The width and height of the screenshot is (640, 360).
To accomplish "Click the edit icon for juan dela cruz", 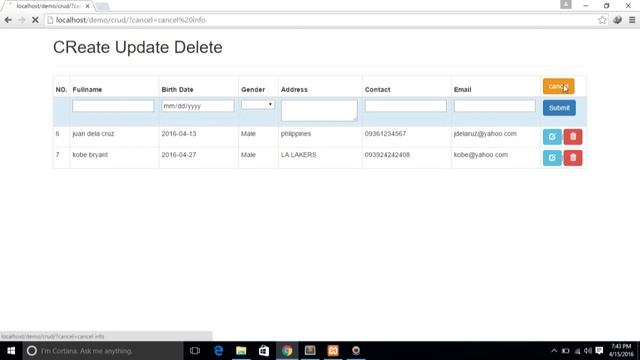I will [552, 137].
